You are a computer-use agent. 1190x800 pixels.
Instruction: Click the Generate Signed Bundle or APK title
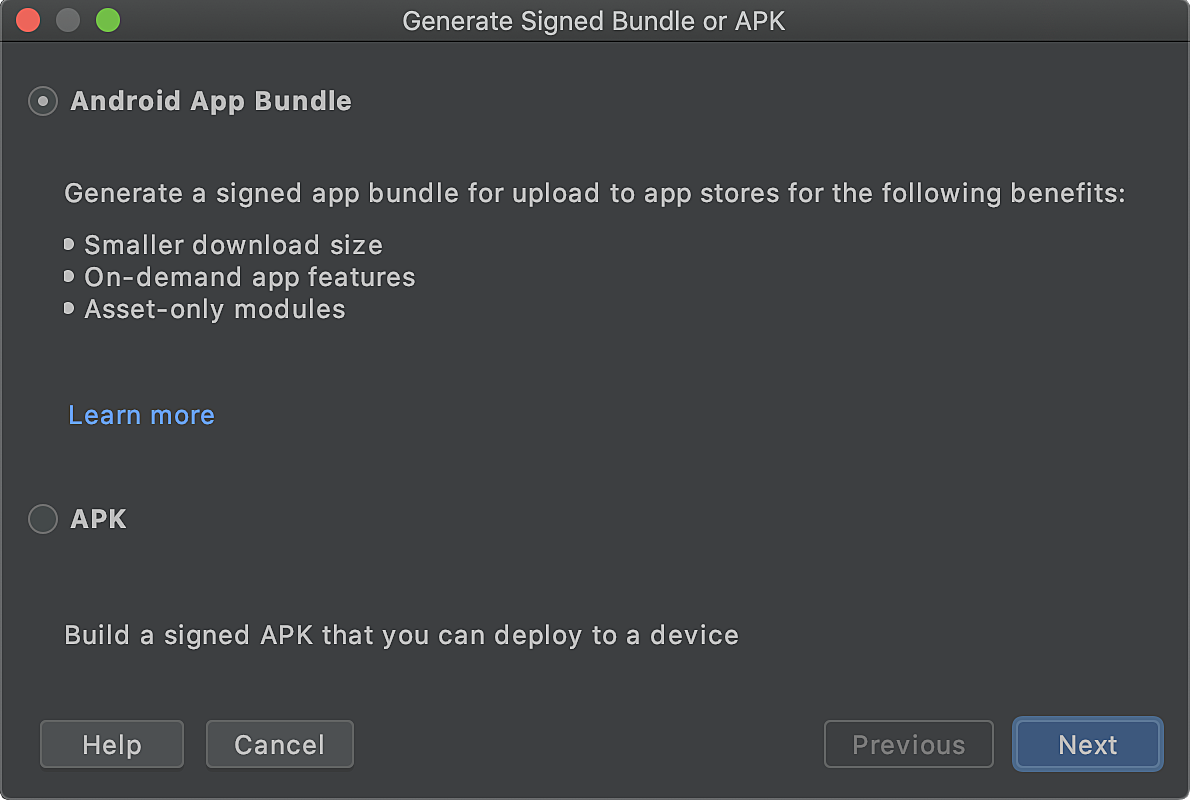click(594, 21)
